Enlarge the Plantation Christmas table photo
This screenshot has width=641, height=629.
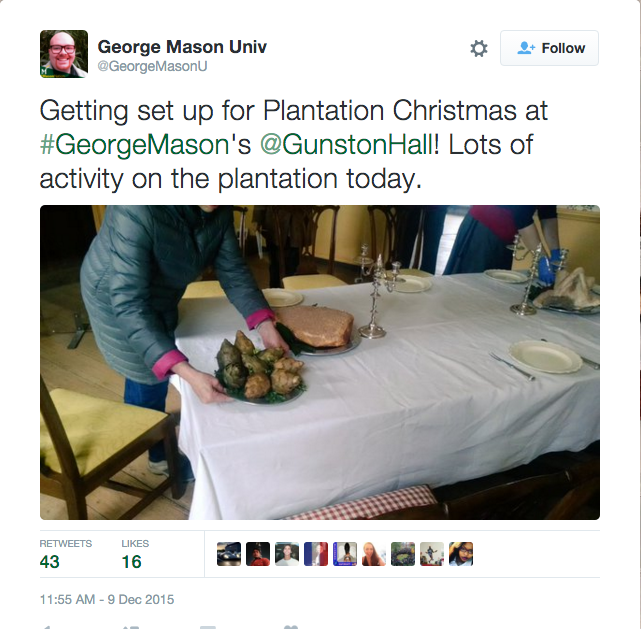319,362
